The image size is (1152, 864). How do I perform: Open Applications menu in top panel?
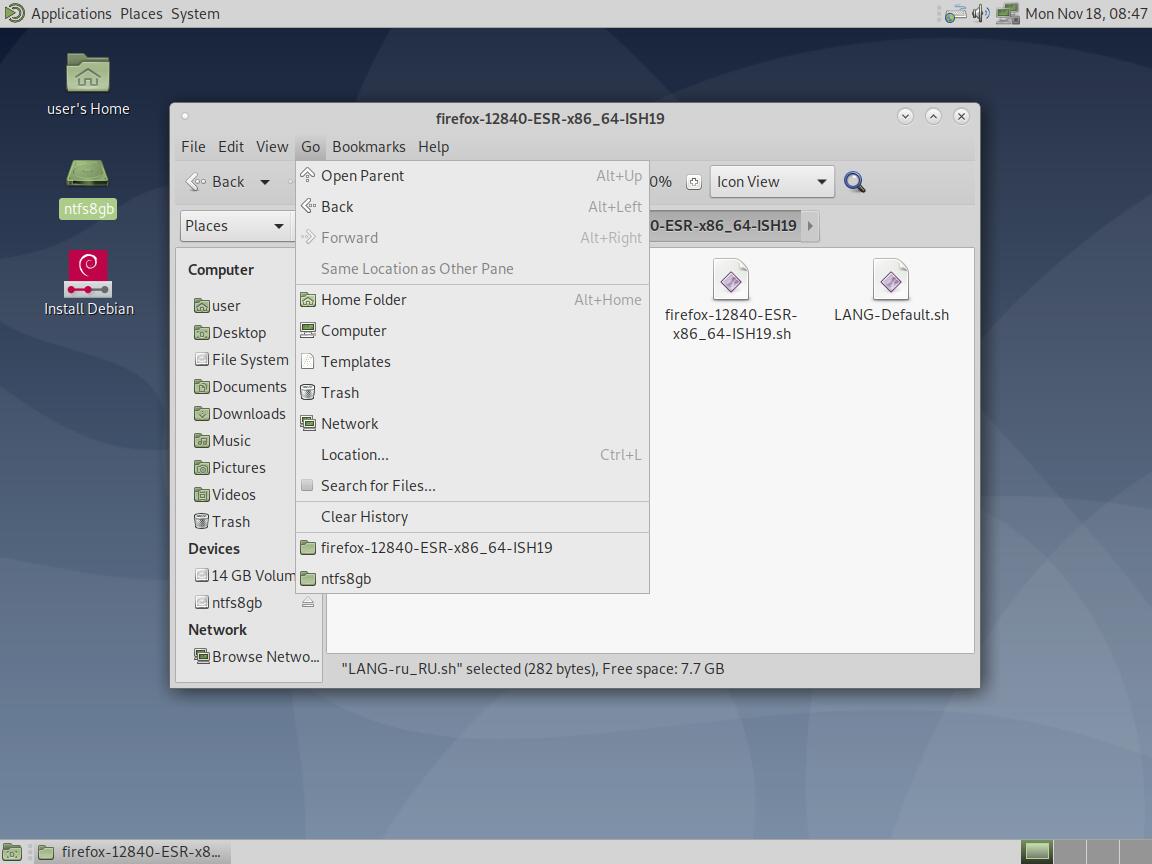[x=71, y=13]
